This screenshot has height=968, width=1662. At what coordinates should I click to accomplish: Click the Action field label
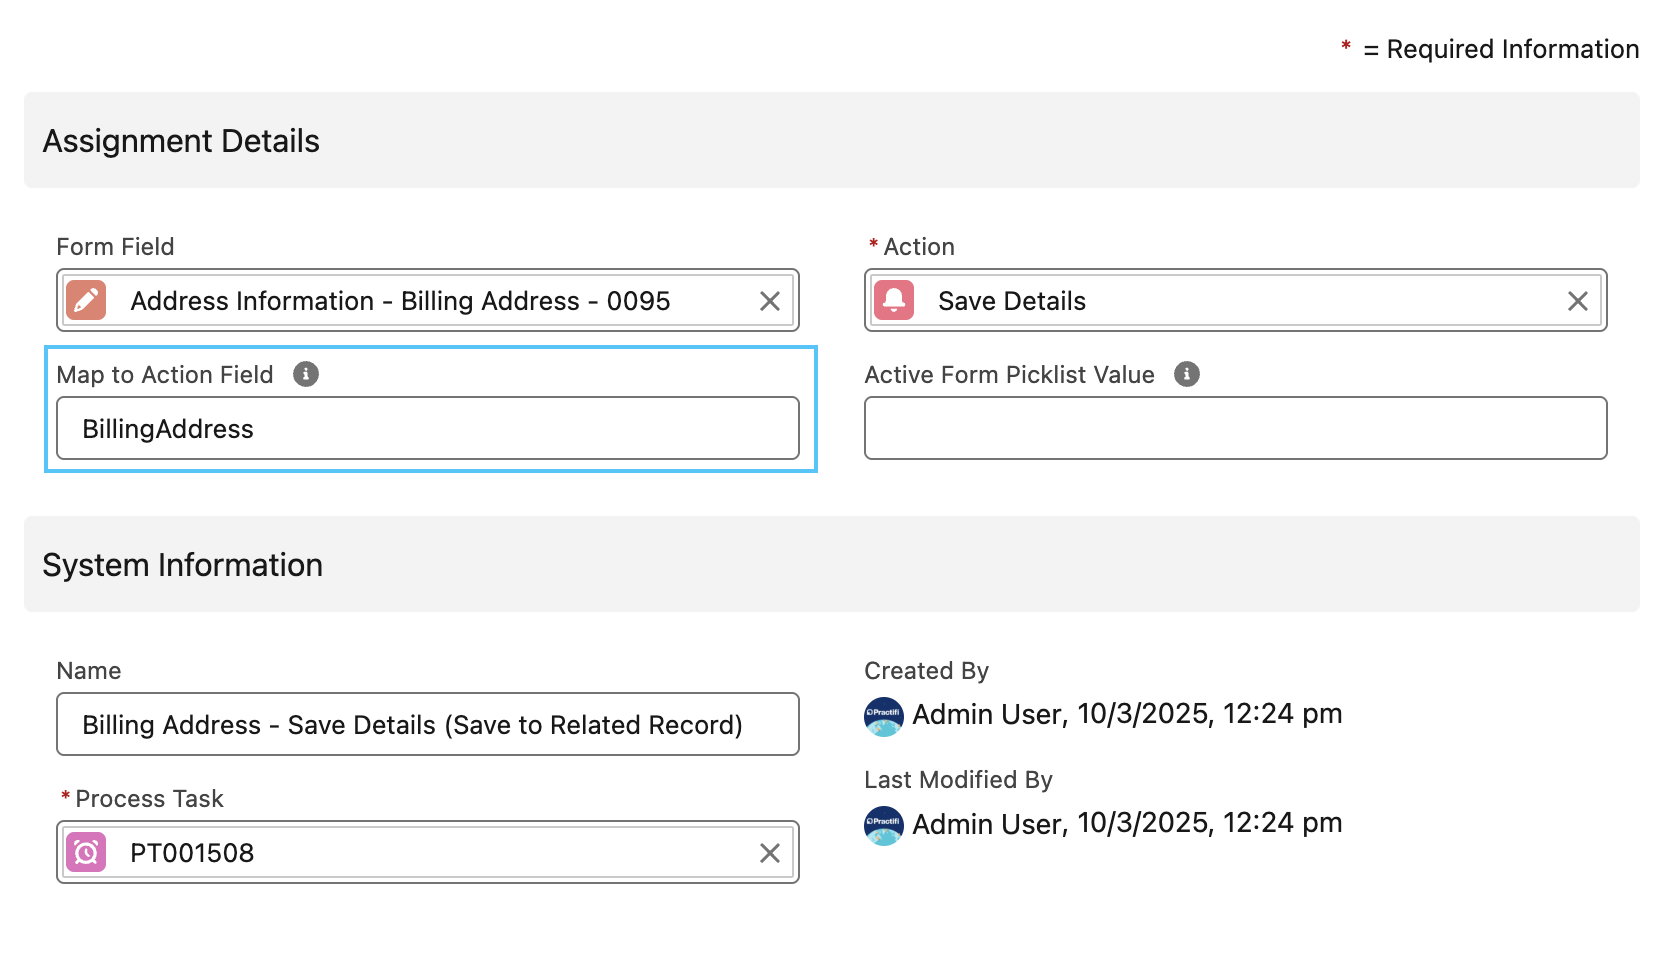tap(919, 247)
